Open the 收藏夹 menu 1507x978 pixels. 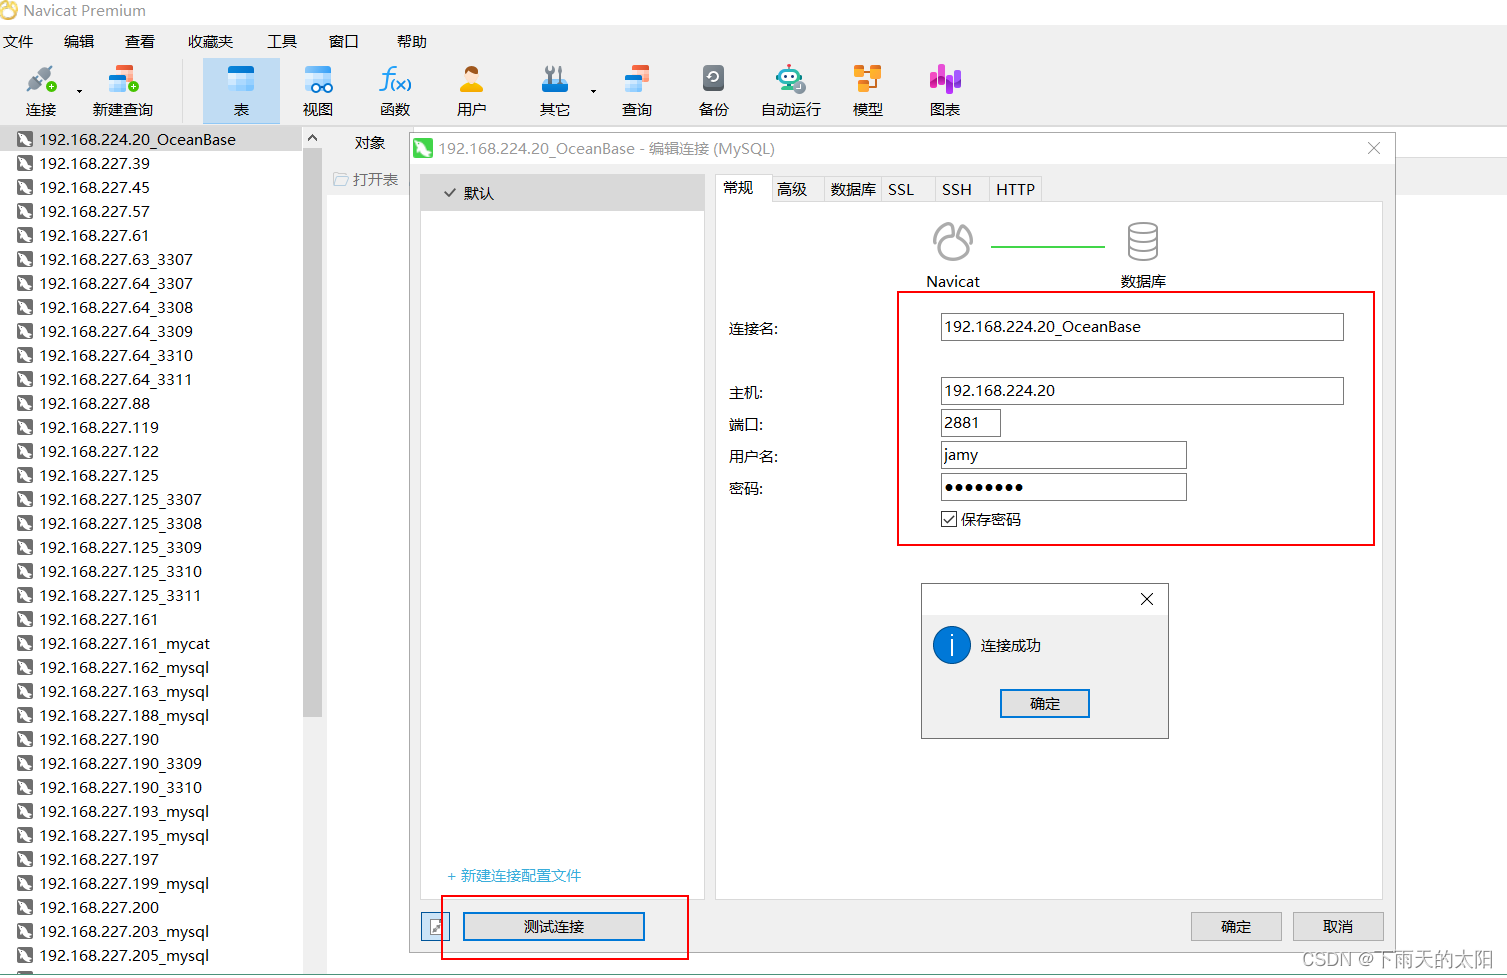(x=210, y=41)
